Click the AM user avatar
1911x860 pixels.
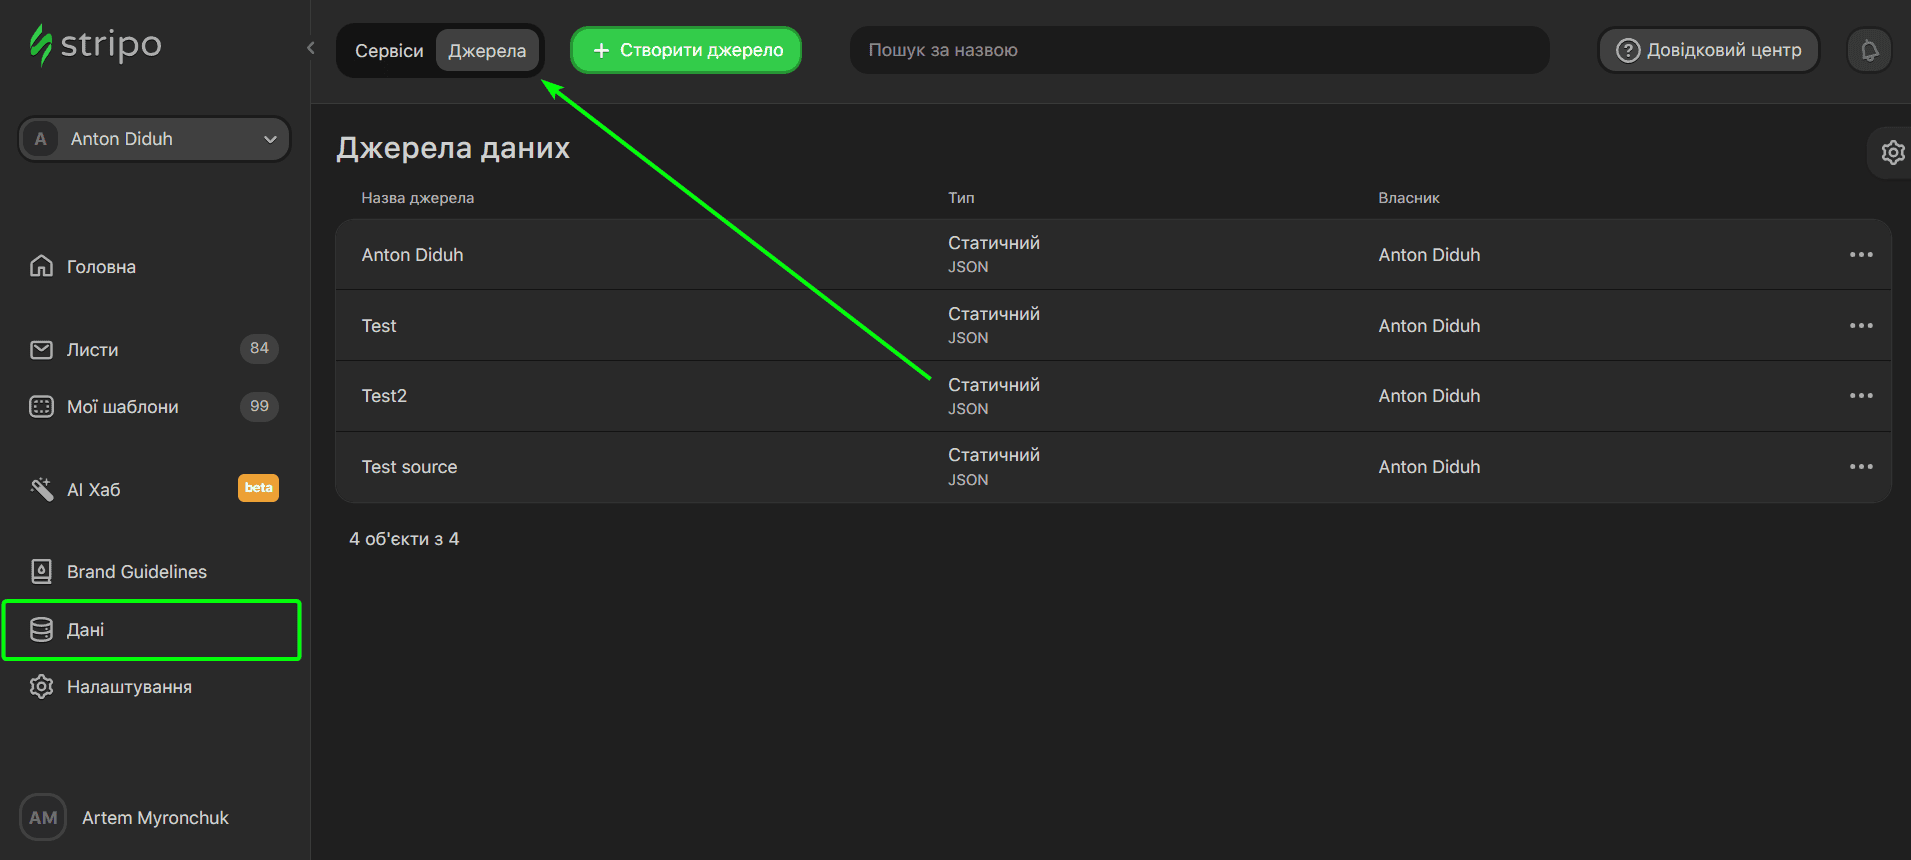click(43, 817)
